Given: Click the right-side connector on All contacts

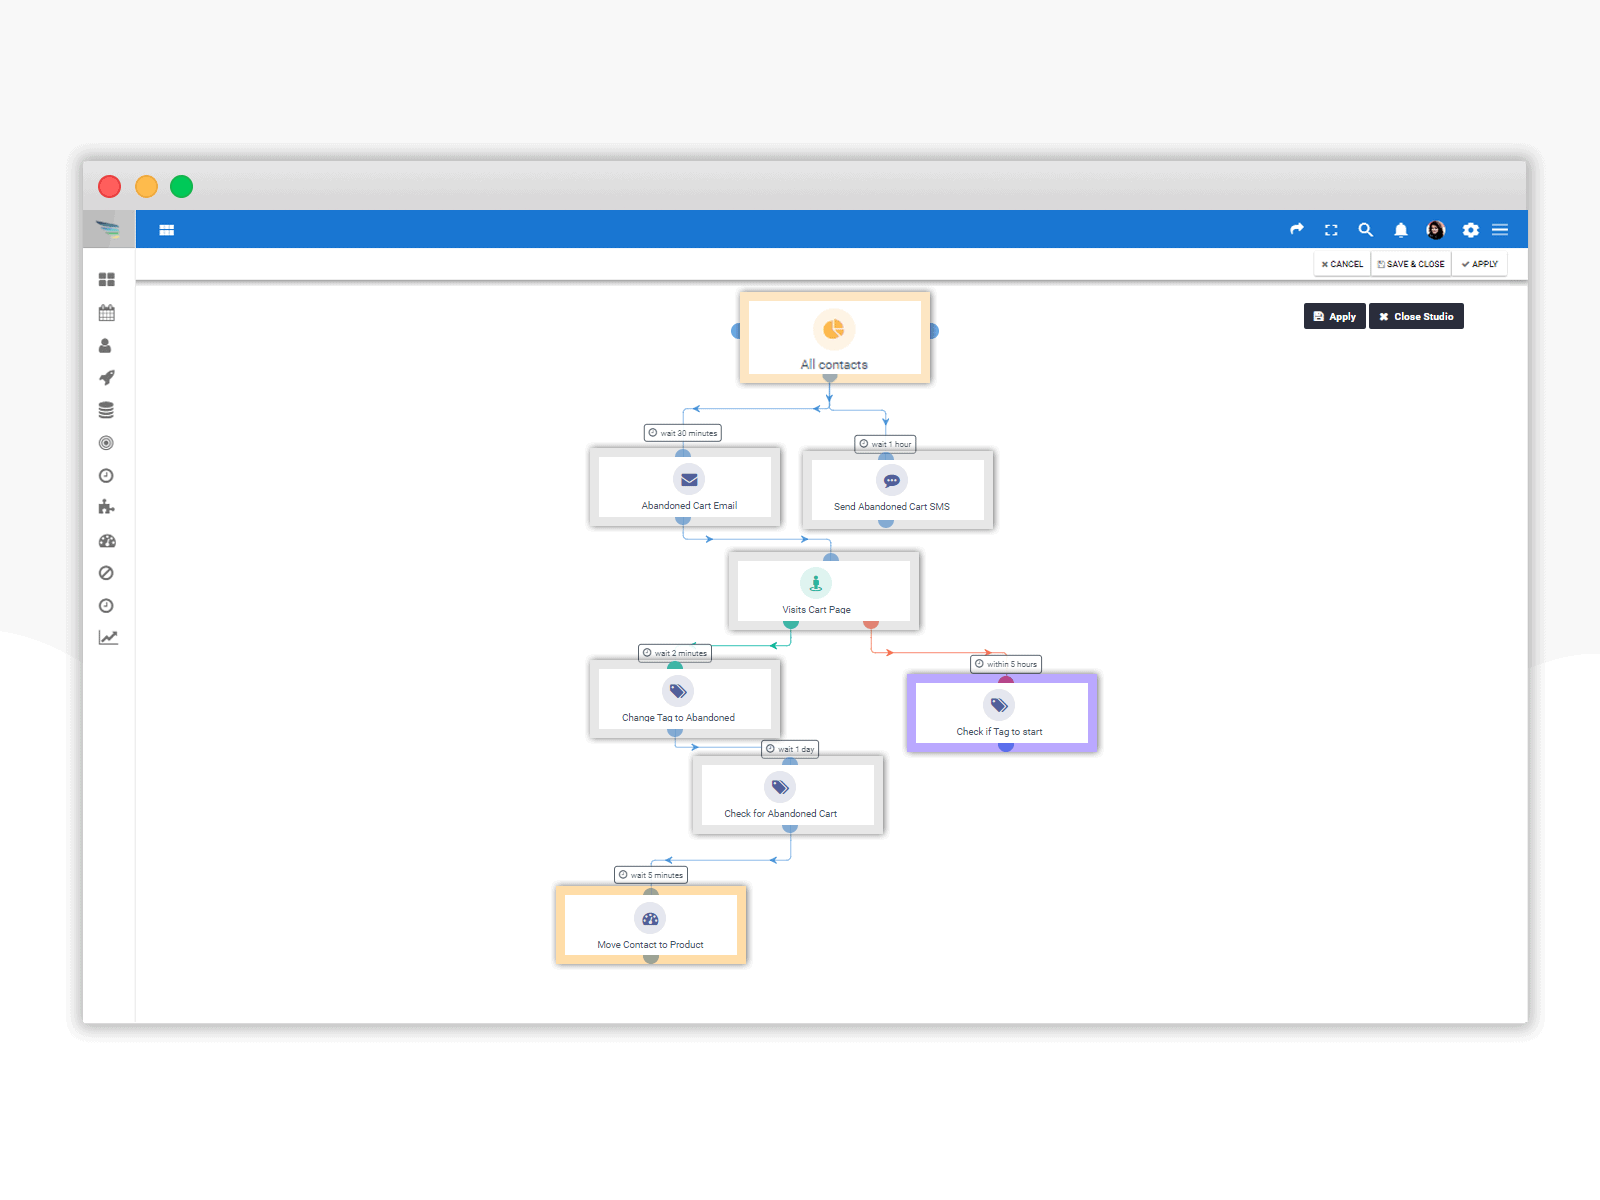Looking at the screenshot, I should [x=933, y=331].
